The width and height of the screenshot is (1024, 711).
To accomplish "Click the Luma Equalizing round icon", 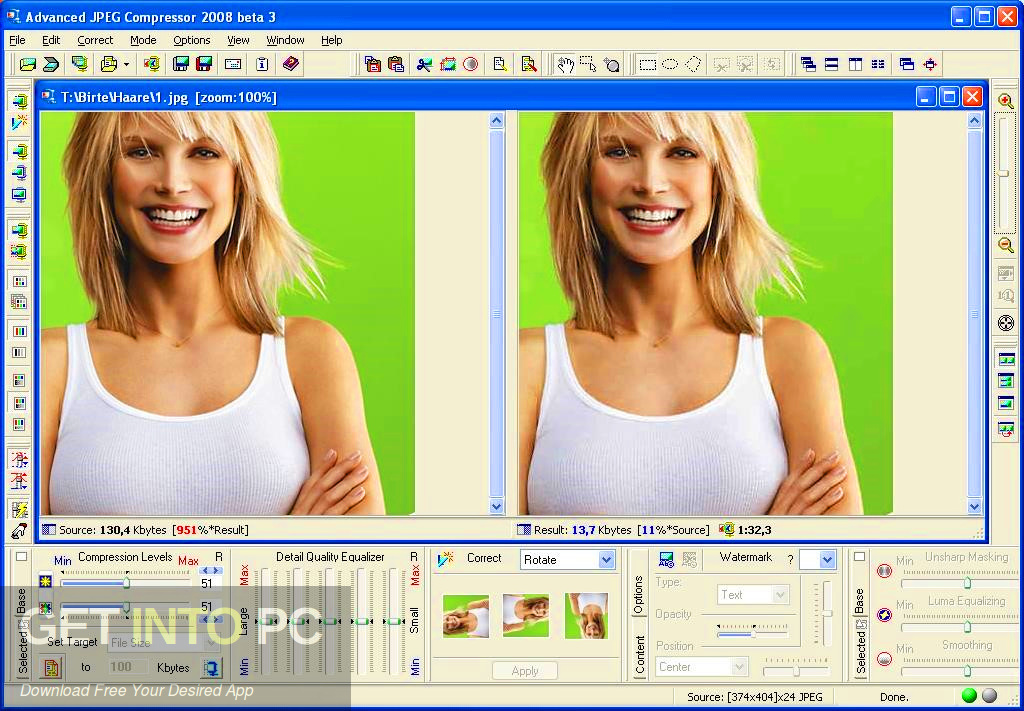I will click(x=884, y=614).
